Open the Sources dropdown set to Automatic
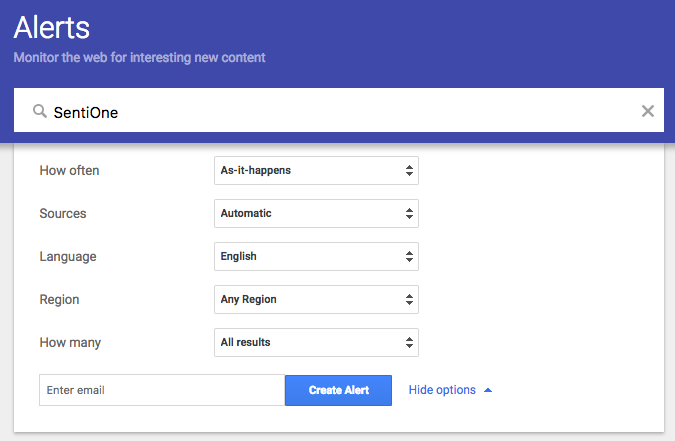 [316, 213]
